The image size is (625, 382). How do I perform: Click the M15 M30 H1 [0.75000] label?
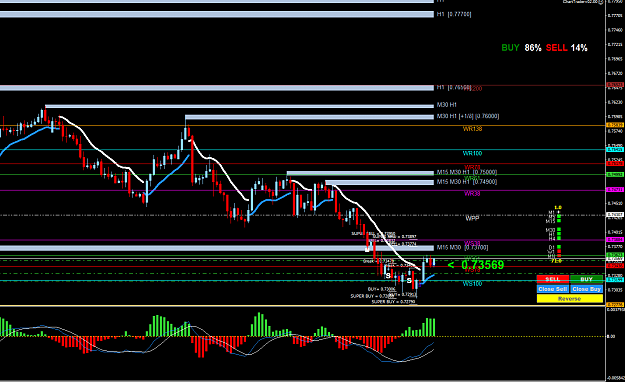(467, 172)
